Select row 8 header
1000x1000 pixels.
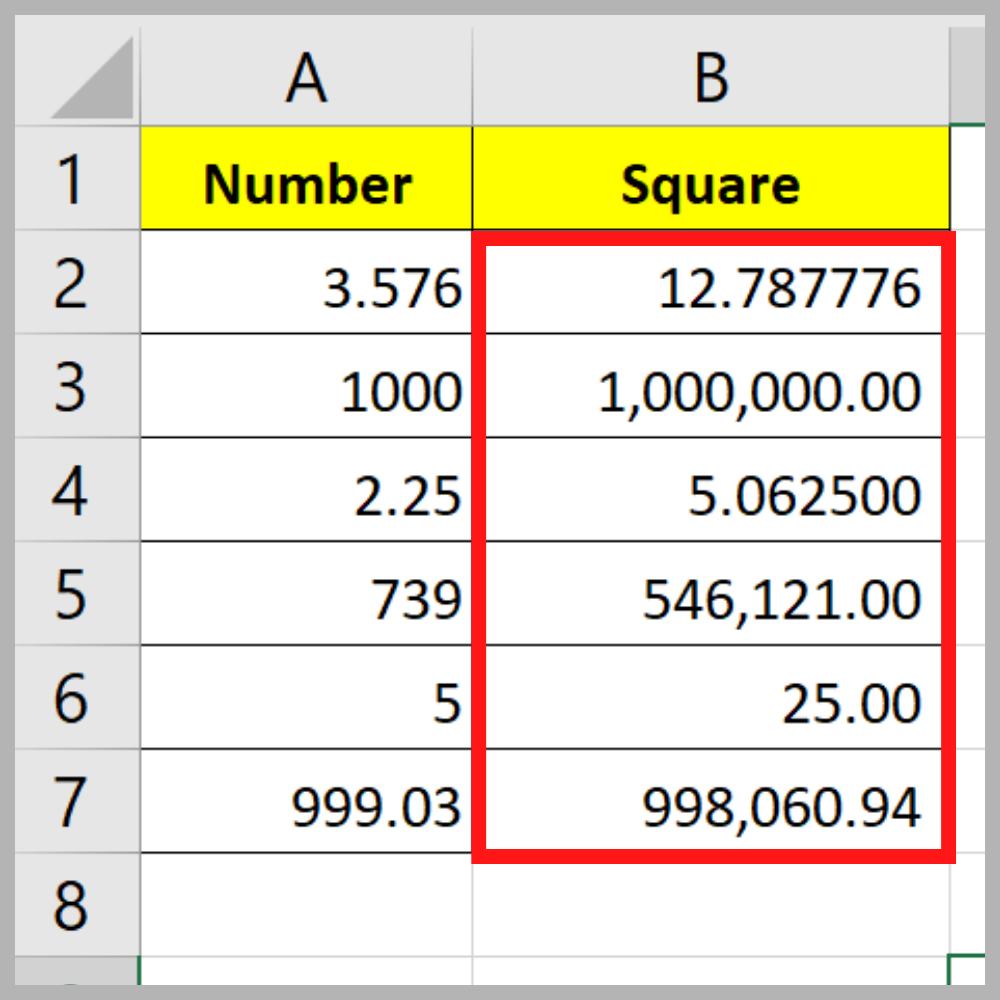[77, 904]
